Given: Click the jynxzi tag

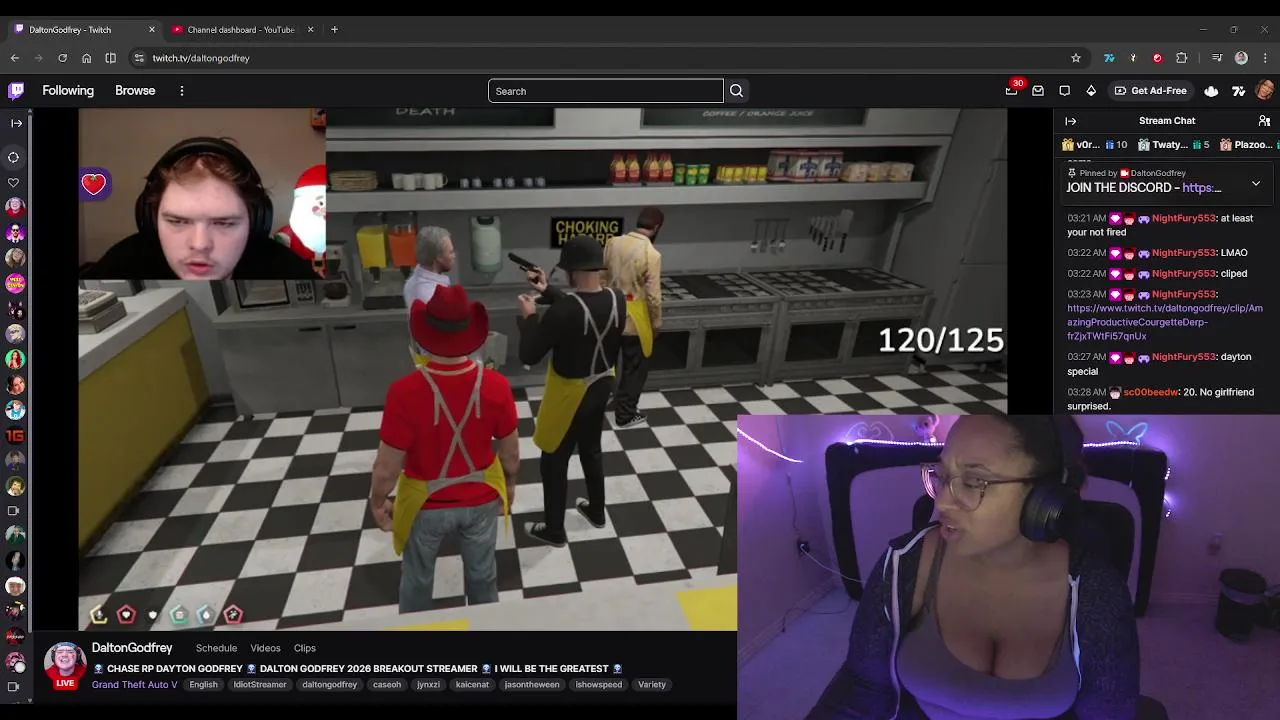Looking at the screenshot, I should [x=428, y=685].
